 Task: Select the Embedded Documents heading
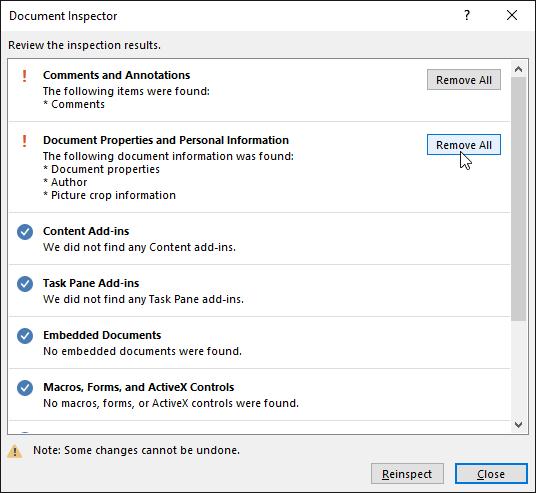pos(102,335)
